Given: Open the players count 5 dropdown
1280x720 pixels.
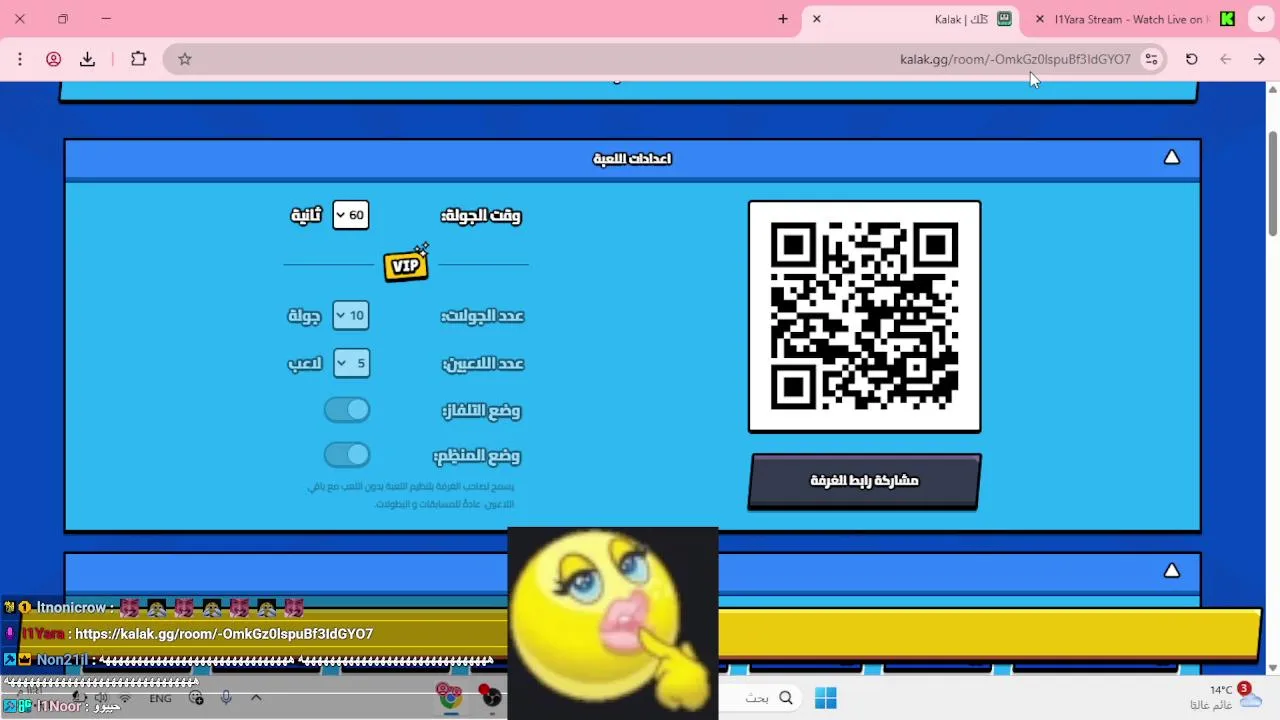Looking at the screenshot, I should 351,363.
